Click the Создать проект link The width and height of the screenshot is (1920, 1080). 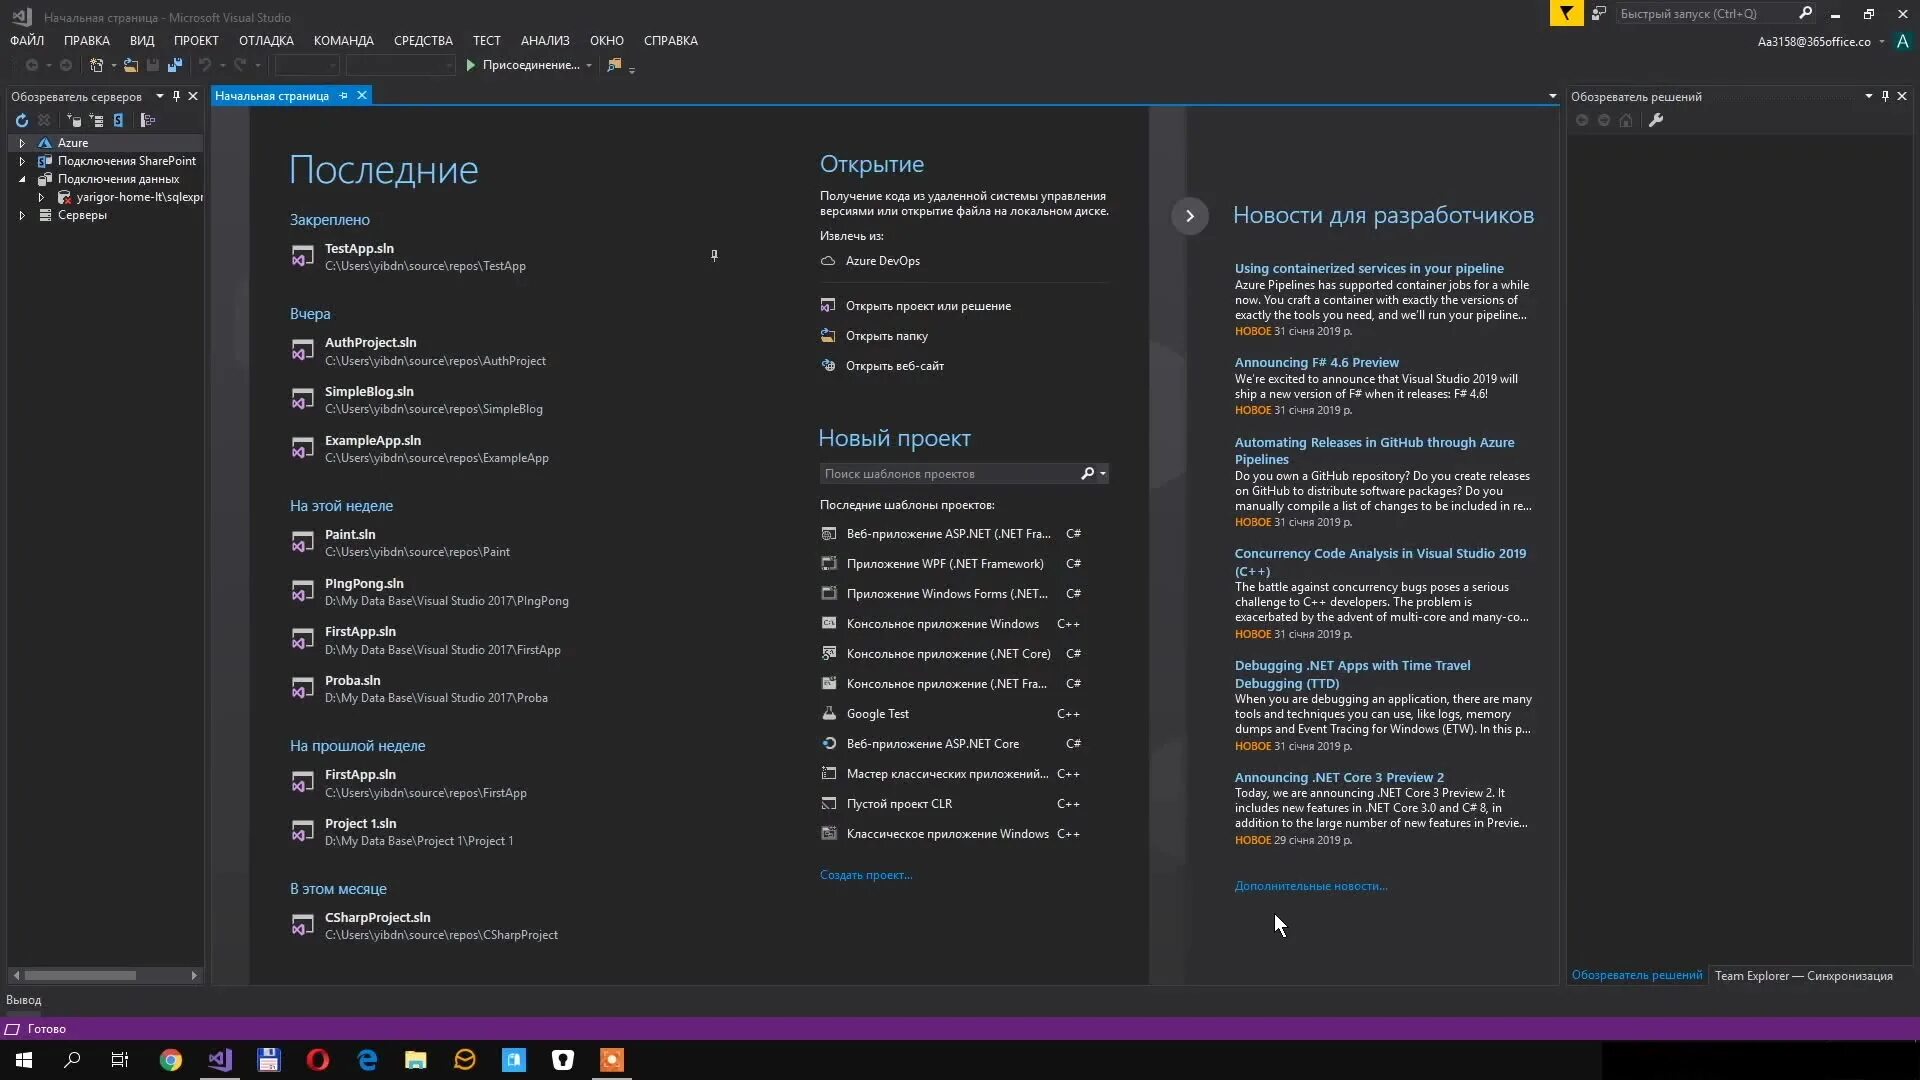coord(865,875)
